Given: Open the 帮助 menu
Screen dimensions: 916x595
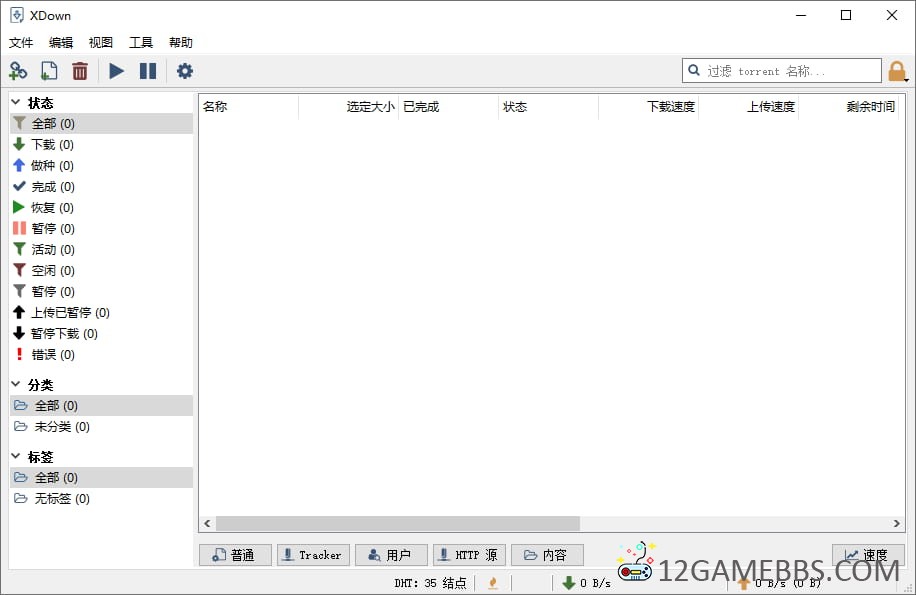Looking at the screenshot, I should tap(181, 43).
